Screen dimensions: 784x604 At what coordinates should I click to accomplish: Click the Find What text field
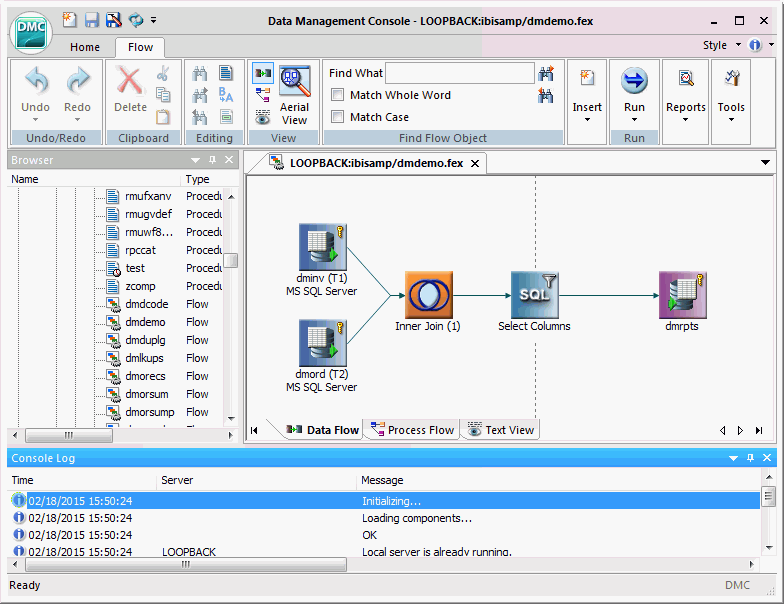point(460,73)
